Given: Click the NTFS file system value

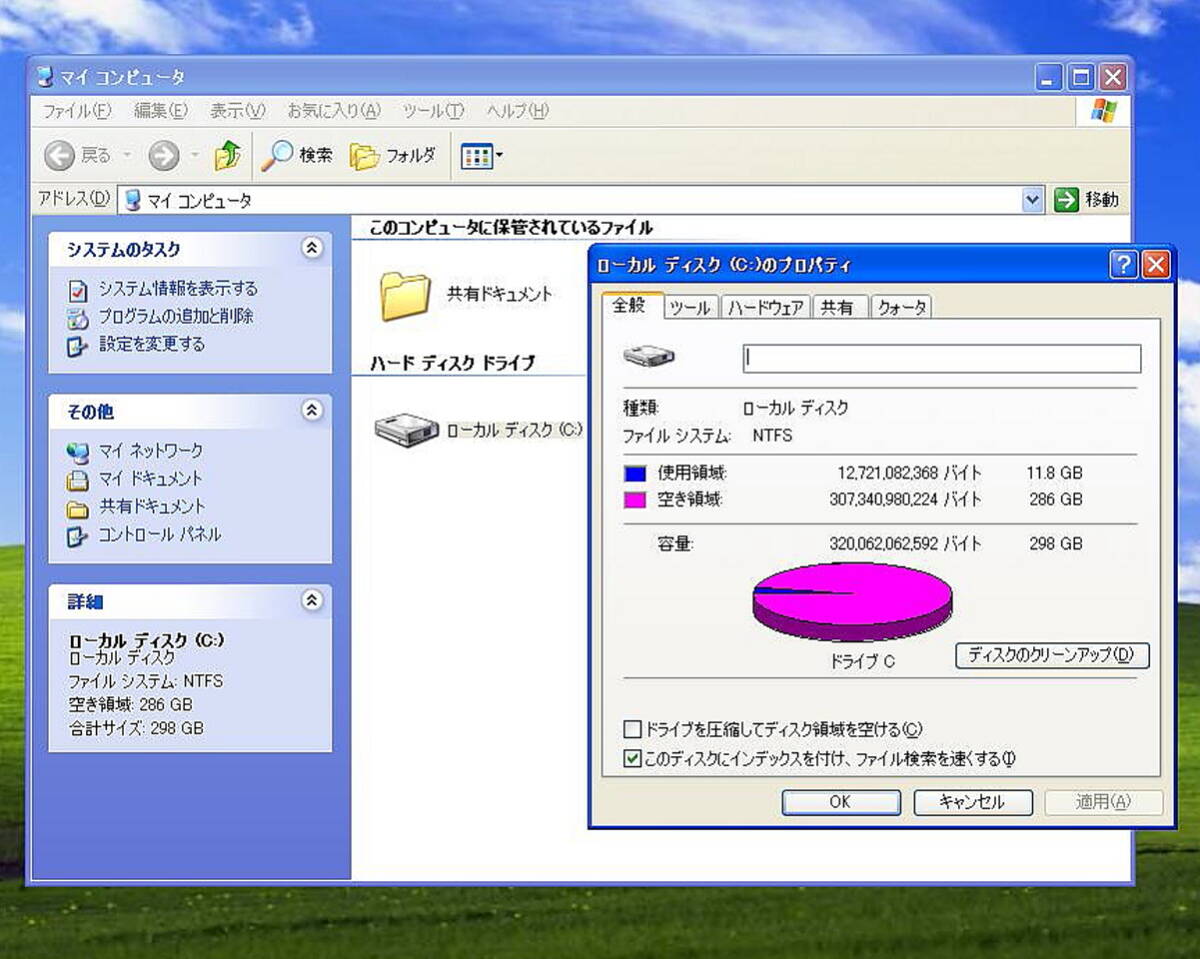Looking at the screenshot, I should point(773,436).
